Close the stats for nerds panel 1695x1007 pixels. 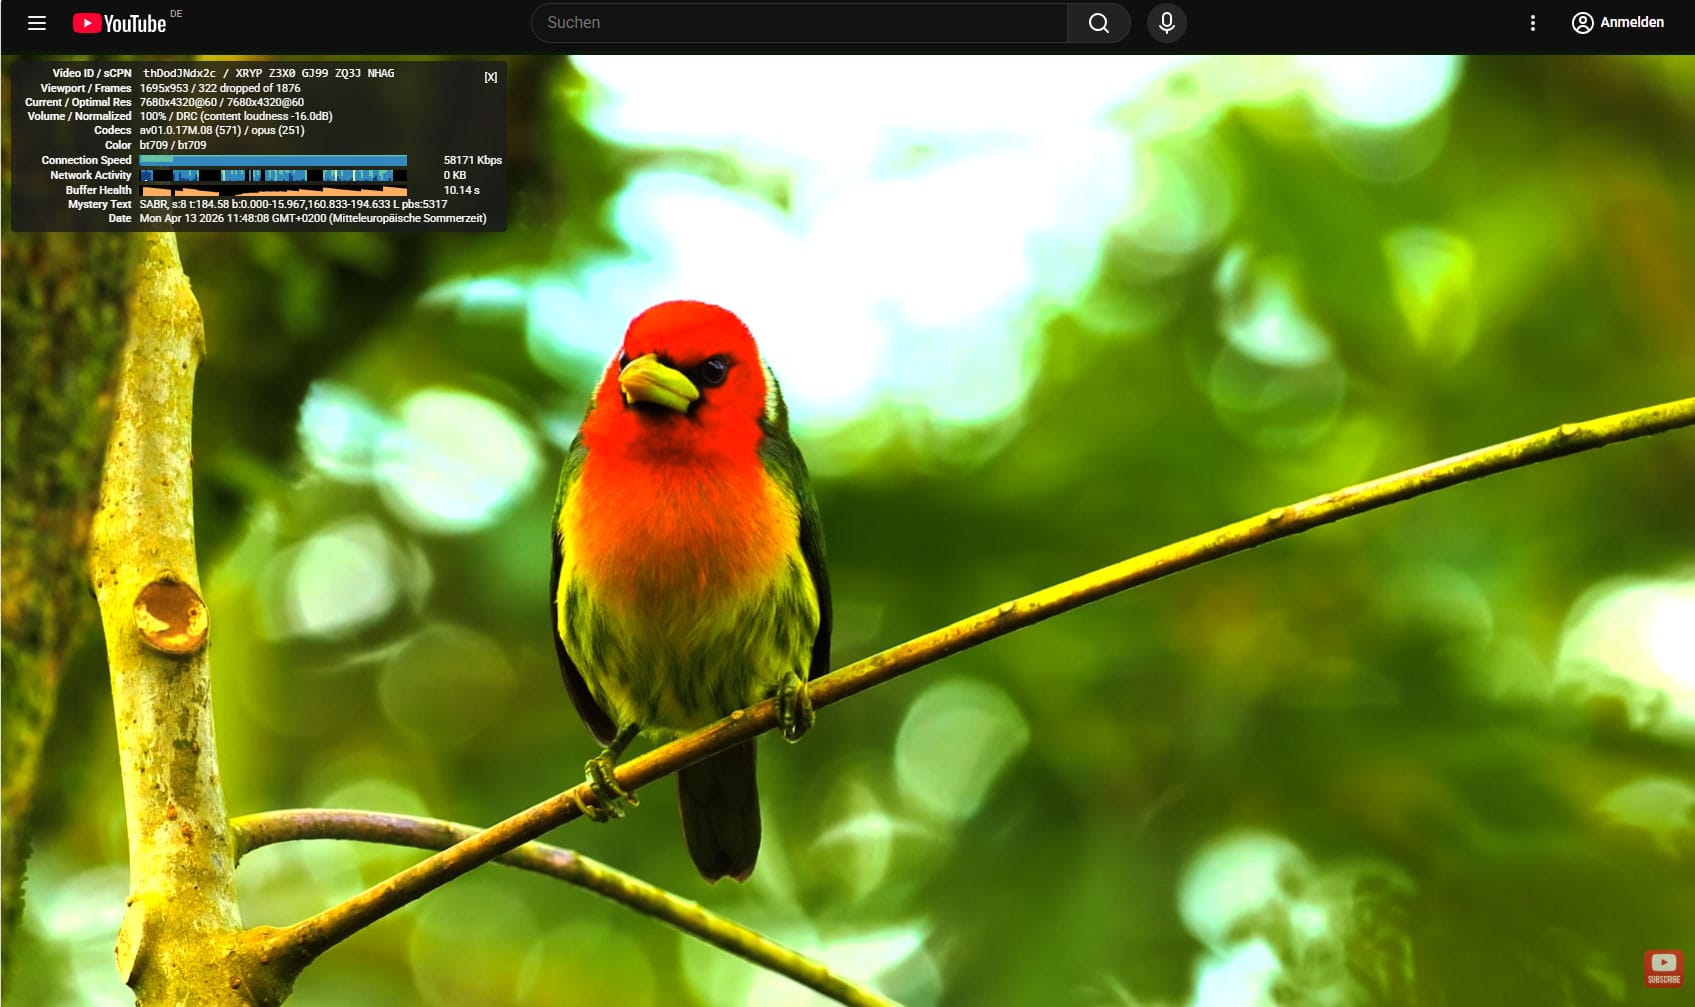pos(490,77)
